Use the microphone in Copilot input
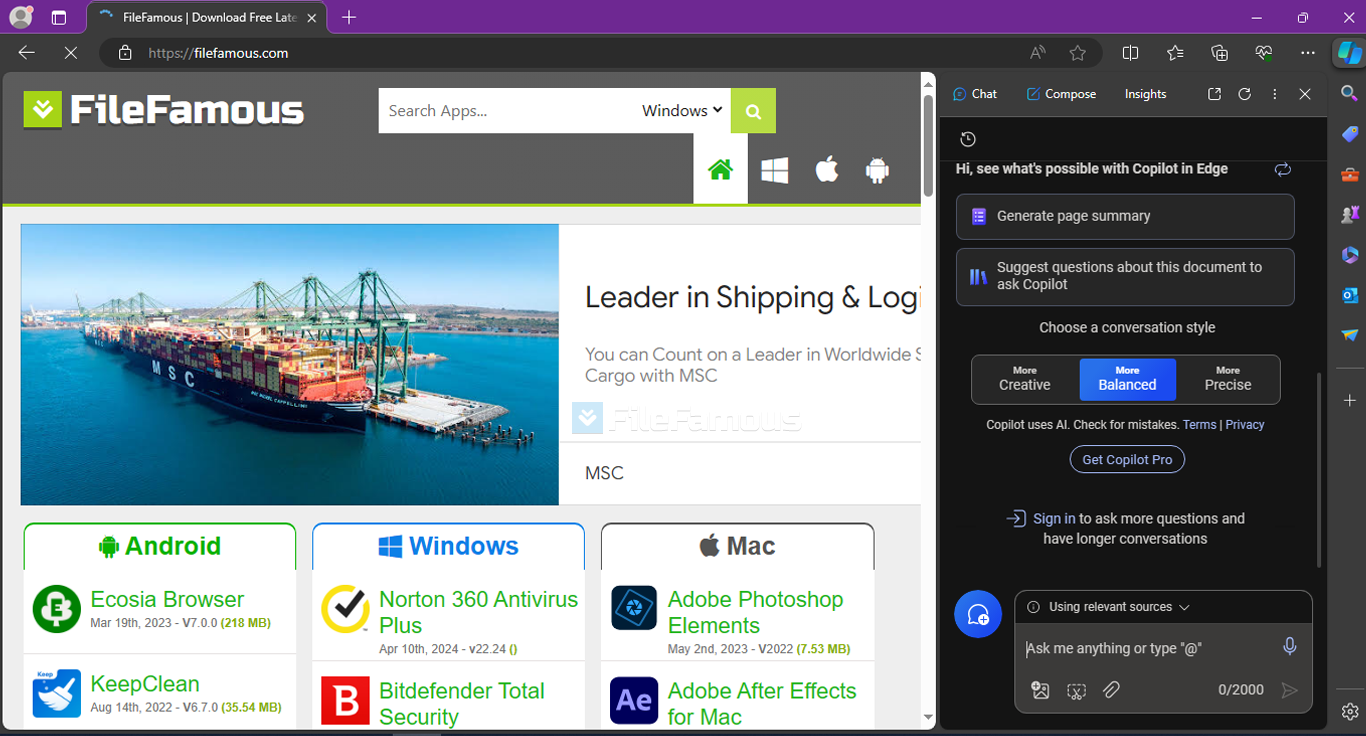Screen dimensions: 1366x736 (x=1290, y=647)
